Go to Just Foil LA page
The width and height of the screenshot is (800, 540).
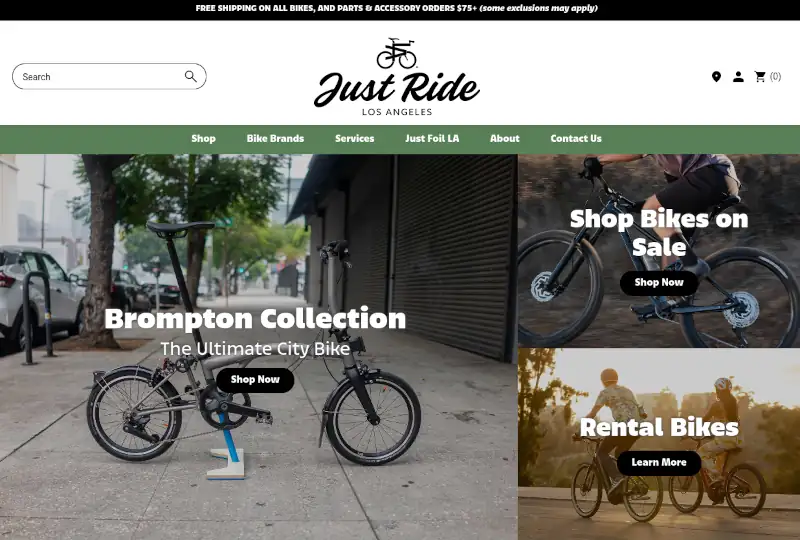[432, 138]
